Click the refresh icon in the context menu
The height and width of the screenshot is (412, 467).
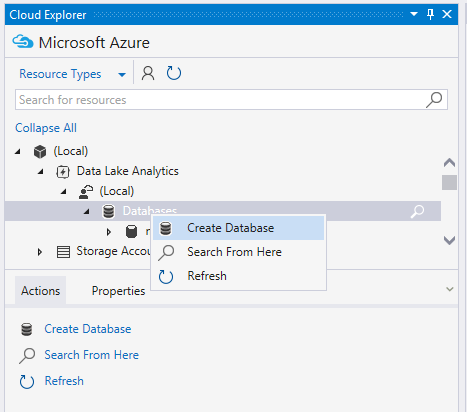pos(166,277)
